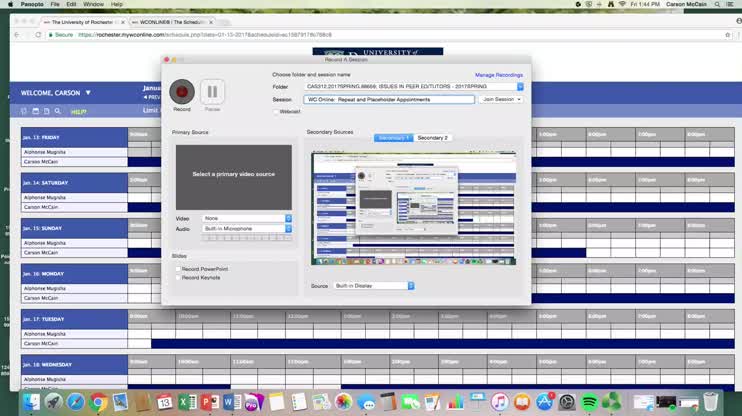This screenshot has width=742, height=416.
Task: Switch to the Secondary 2 tab
Action: pos(432,138)
